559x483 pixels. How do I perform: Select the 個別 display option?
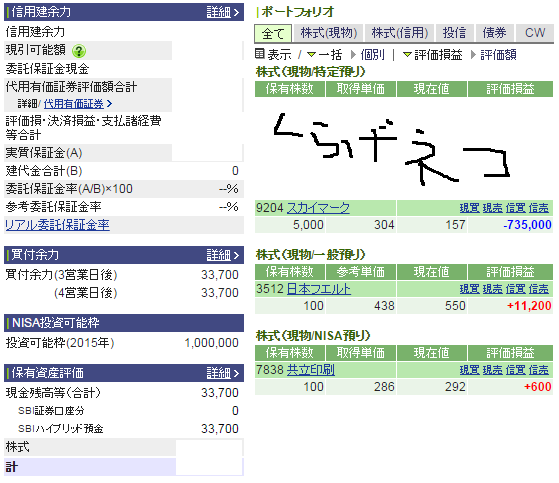coord(368,55)
